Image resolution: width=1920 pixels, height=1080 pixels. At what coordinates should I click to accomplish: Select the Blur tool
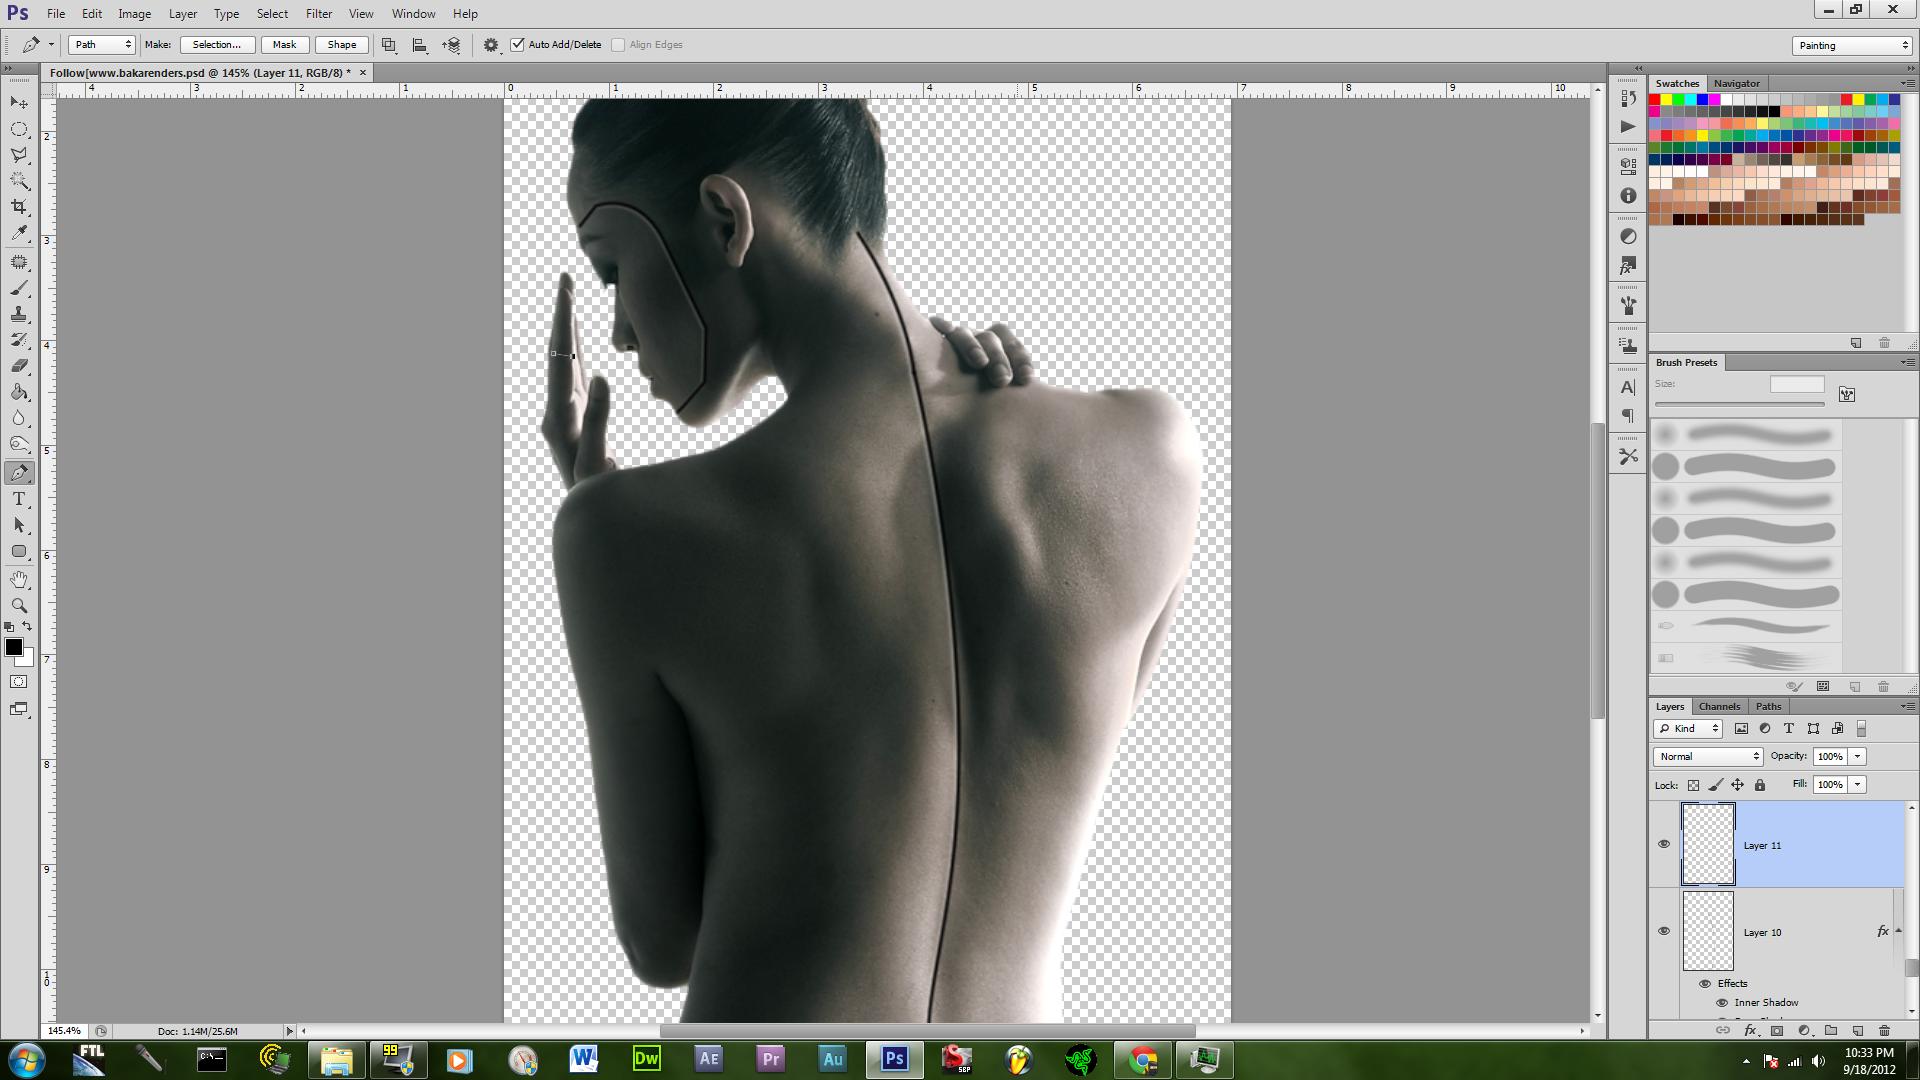(x=19, y=418)
